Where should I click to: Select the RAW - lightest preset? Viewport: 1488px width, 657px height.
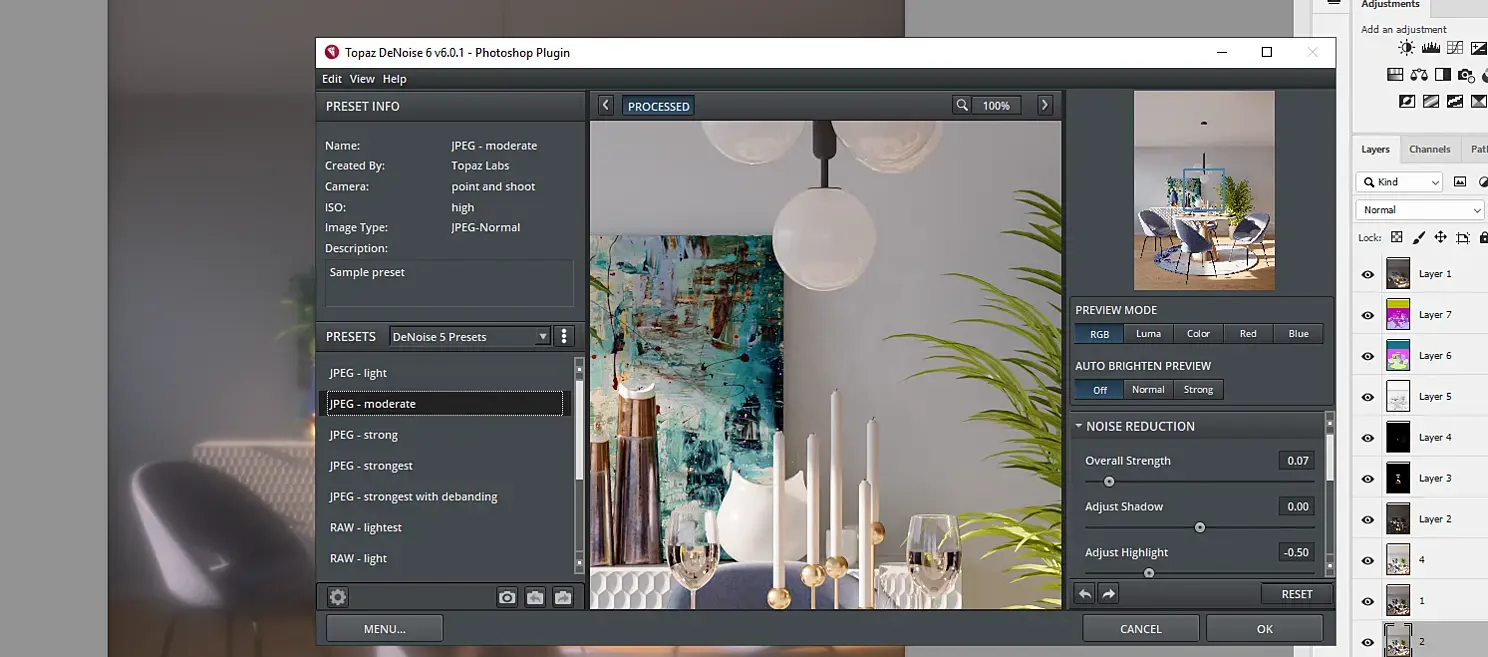[x=445, y=527]
